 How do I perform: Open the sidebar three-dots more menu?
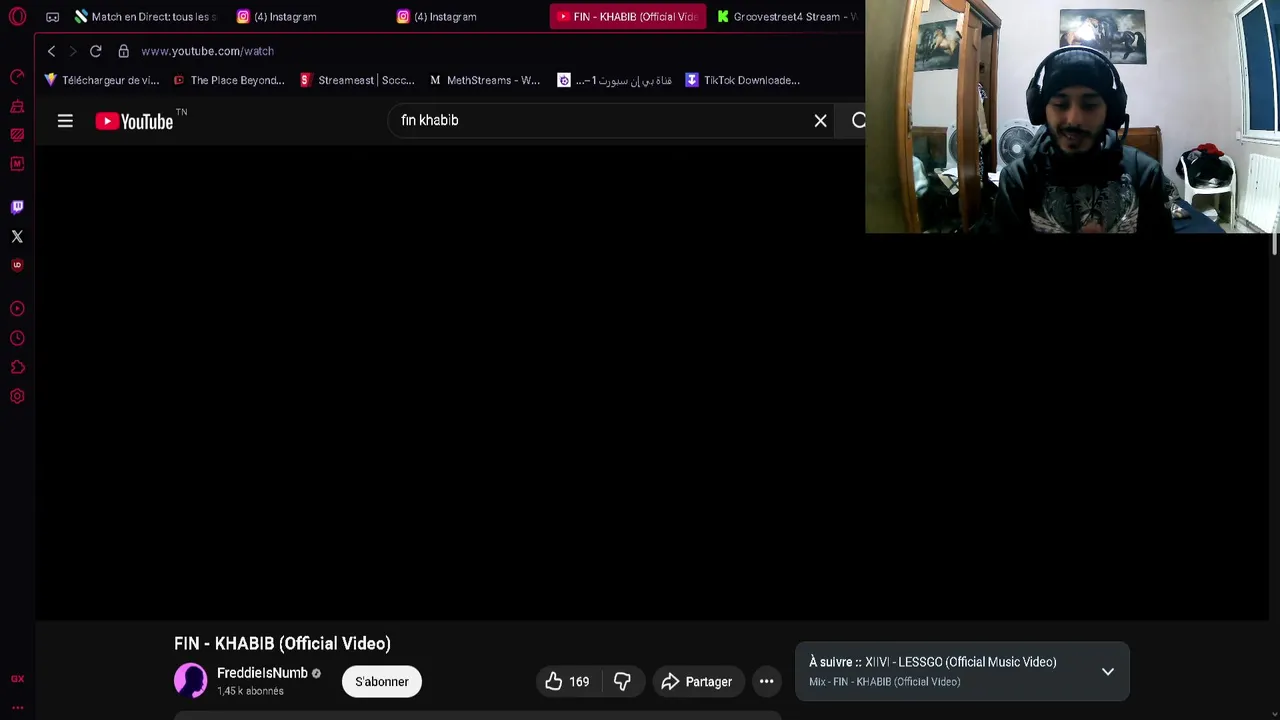(x=17, y=707)
